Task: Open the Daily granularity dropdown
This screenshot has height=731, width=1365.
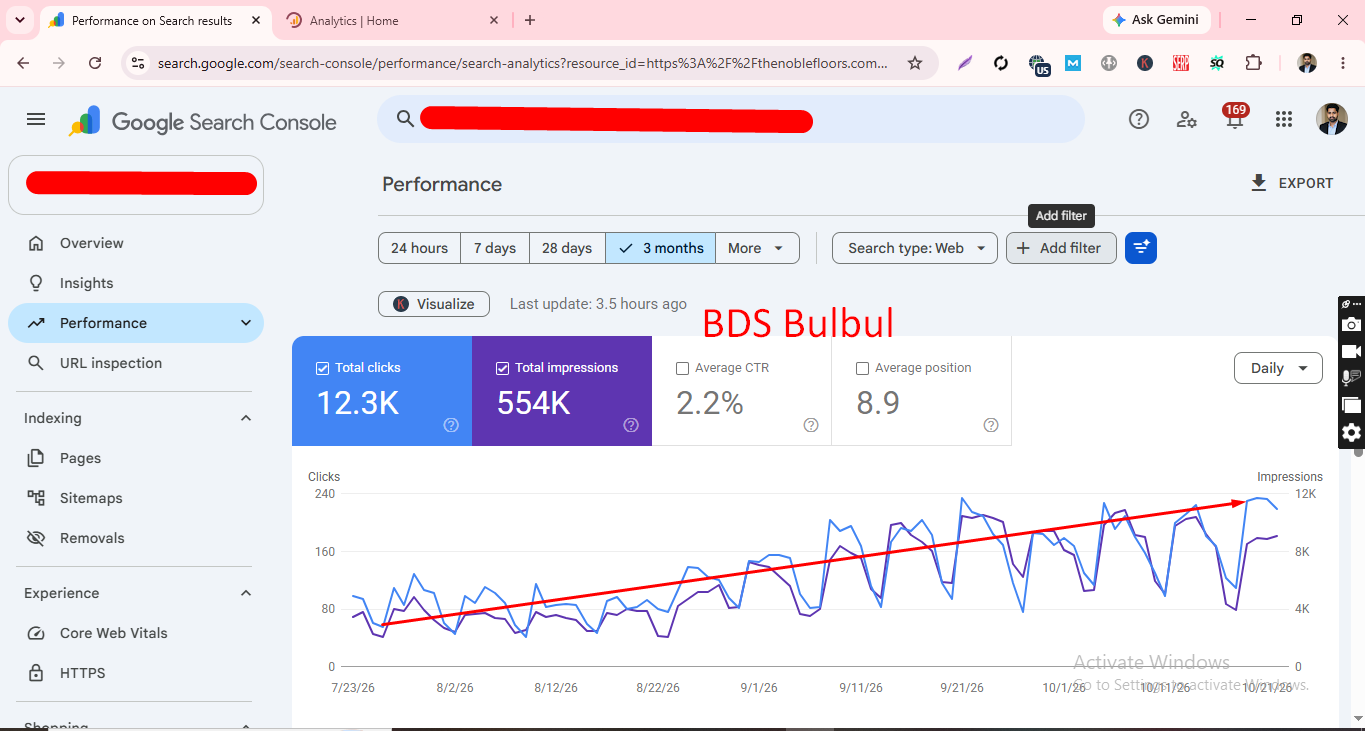Action: 1278,368
